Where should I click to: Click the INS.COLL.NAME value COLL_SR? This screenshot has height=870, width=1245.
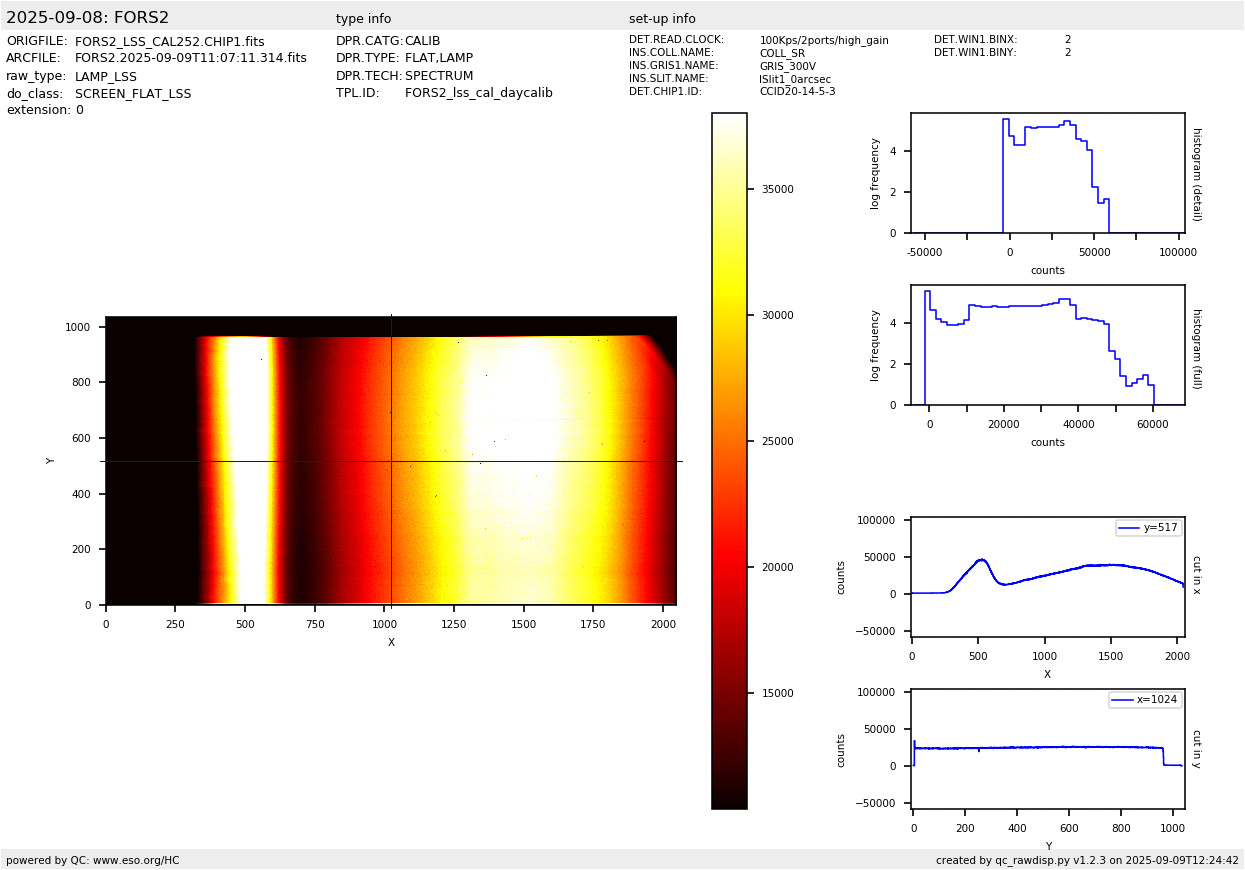coord(782,54)
